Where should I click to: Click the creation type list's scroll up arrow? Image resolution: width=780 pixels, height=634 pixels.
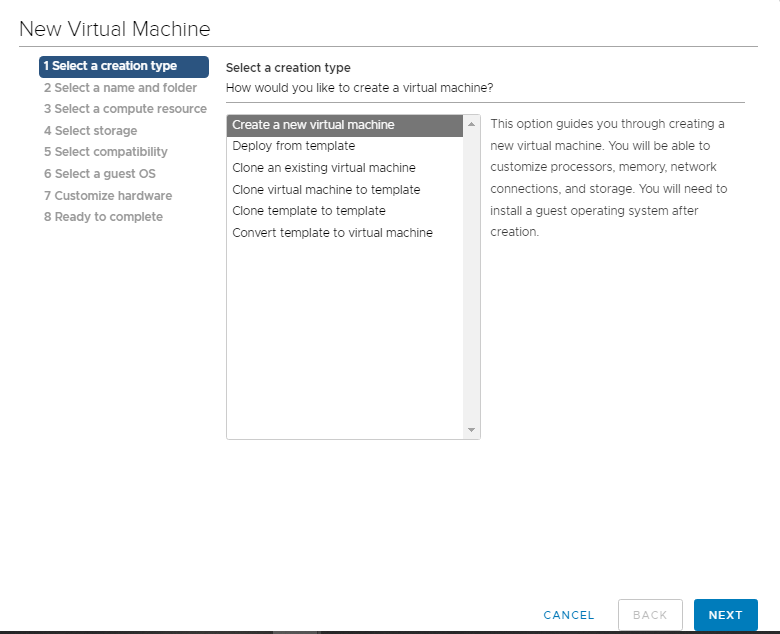point(472,124)
